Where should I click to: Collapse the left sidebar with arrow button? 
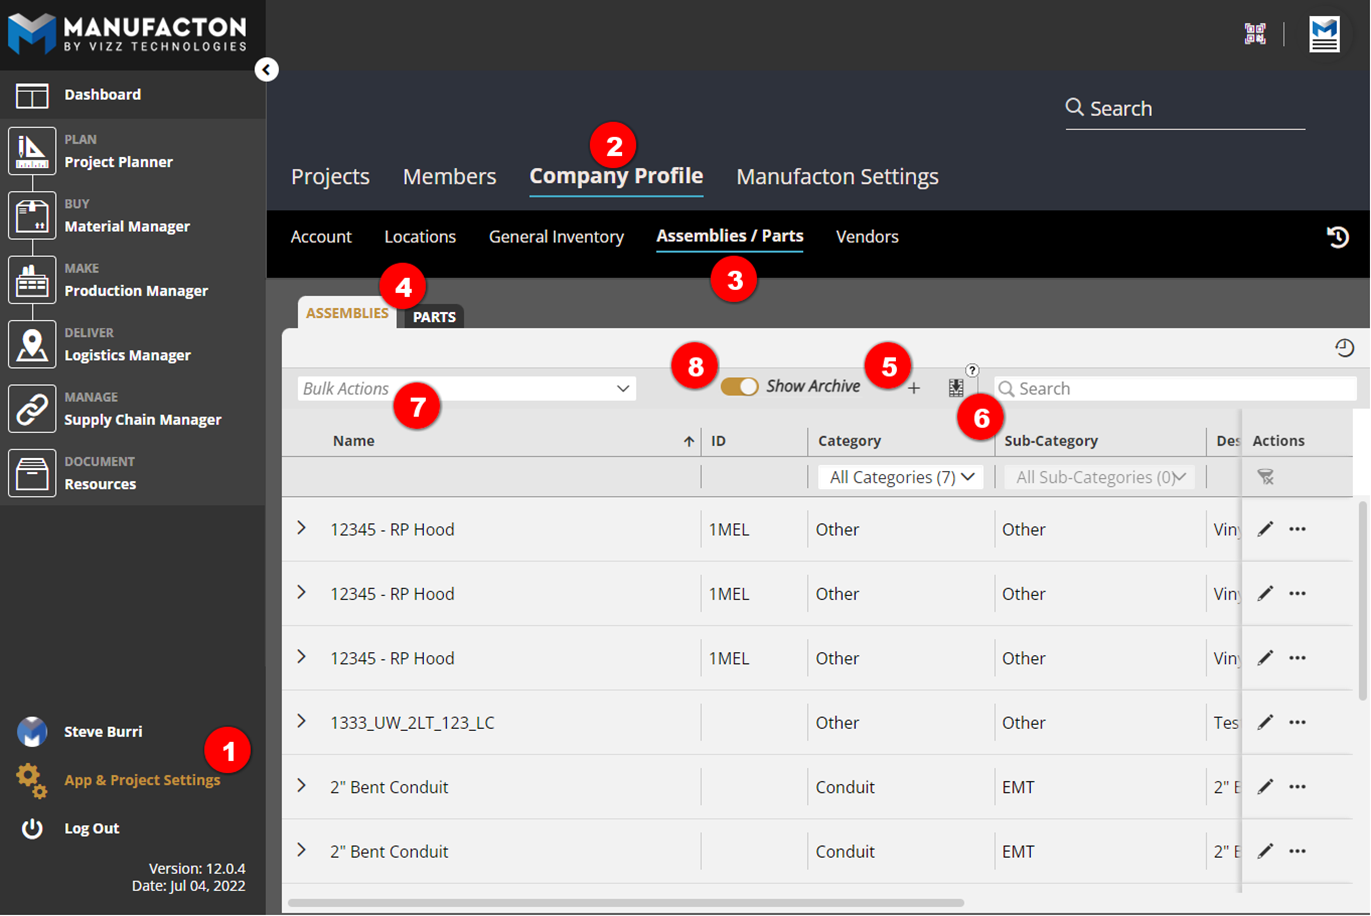[266, 69]
